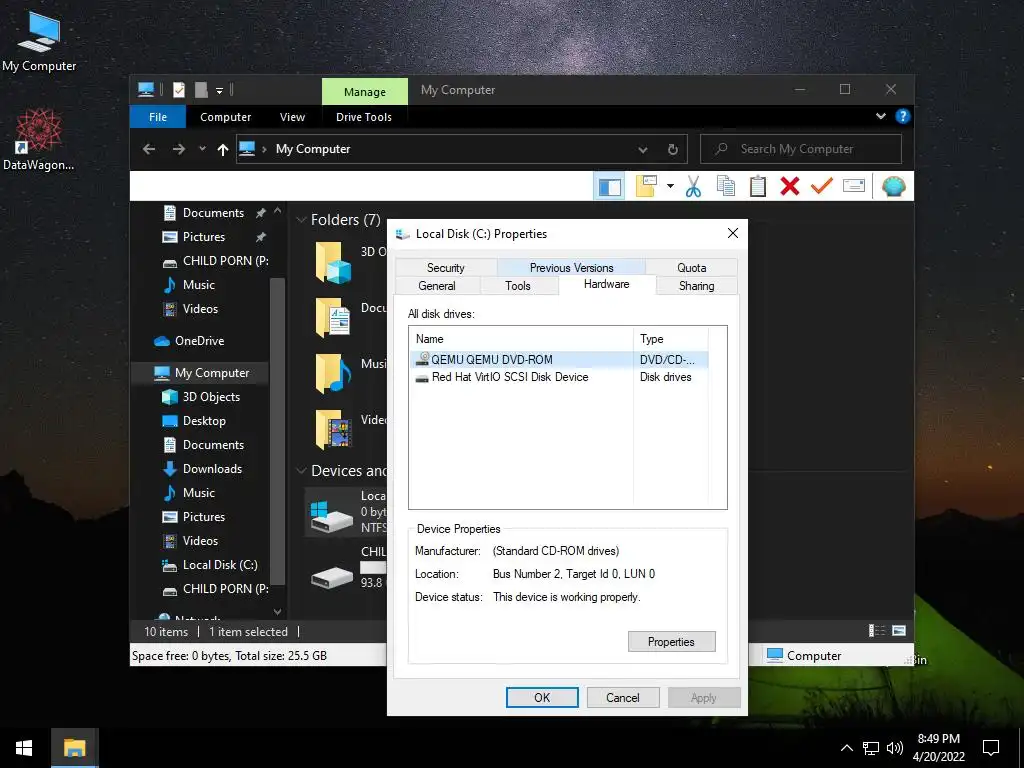The height and width of the screenshot is (768, 1024).
Task: Select 3D Objects in navigation pane
Action: (211, 397)
